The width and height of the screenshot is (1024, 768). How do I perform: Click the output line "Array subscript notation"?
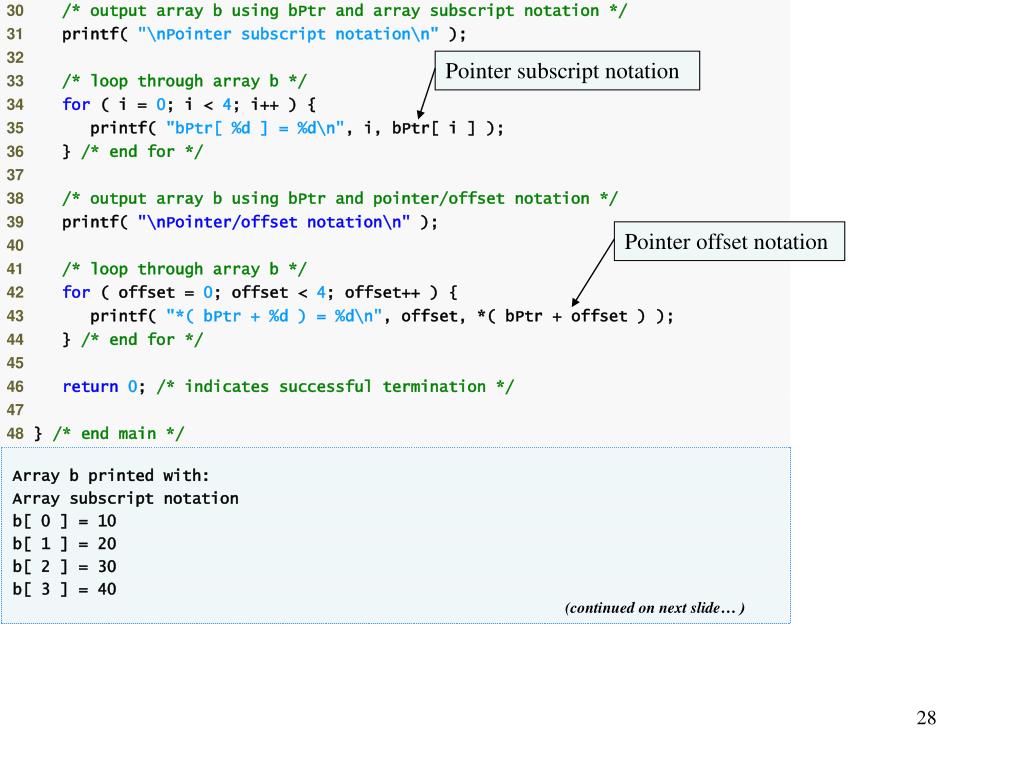(x=125, y=498)
